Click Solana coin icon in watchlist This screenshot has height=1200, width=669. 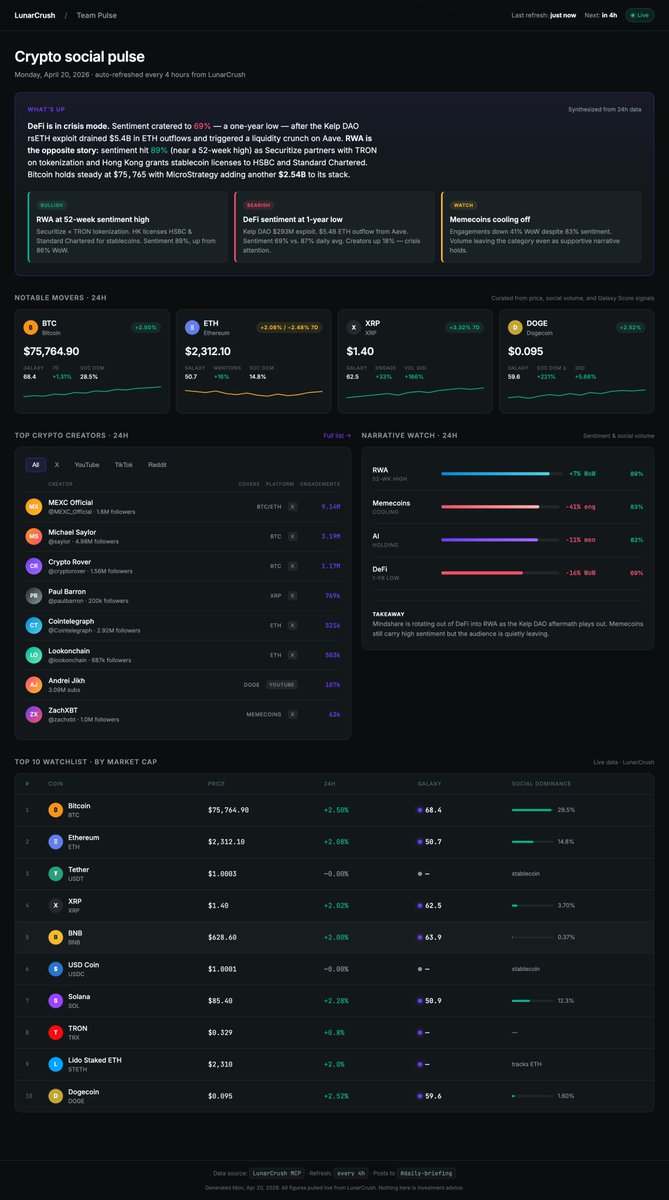click(56, 1001)
